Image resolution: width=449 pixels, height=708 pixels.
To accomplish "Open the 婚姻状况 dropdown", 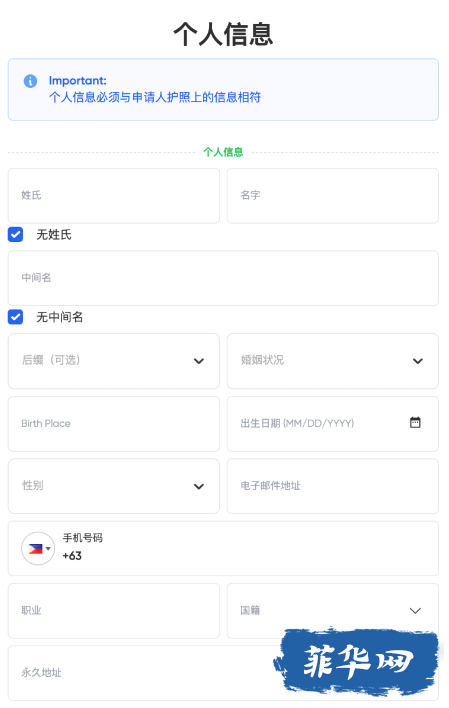I will pos(333,361).
